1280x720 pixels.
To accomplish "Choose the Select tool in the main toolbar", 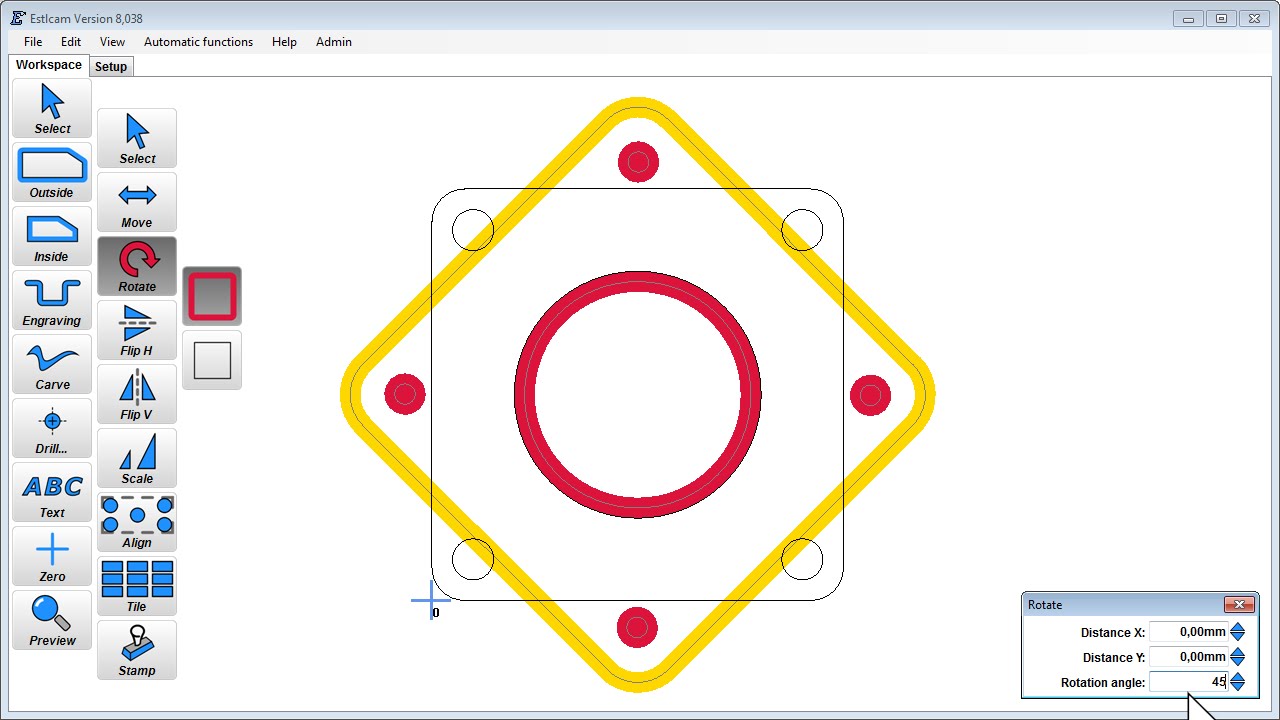I will click(52, 108).
